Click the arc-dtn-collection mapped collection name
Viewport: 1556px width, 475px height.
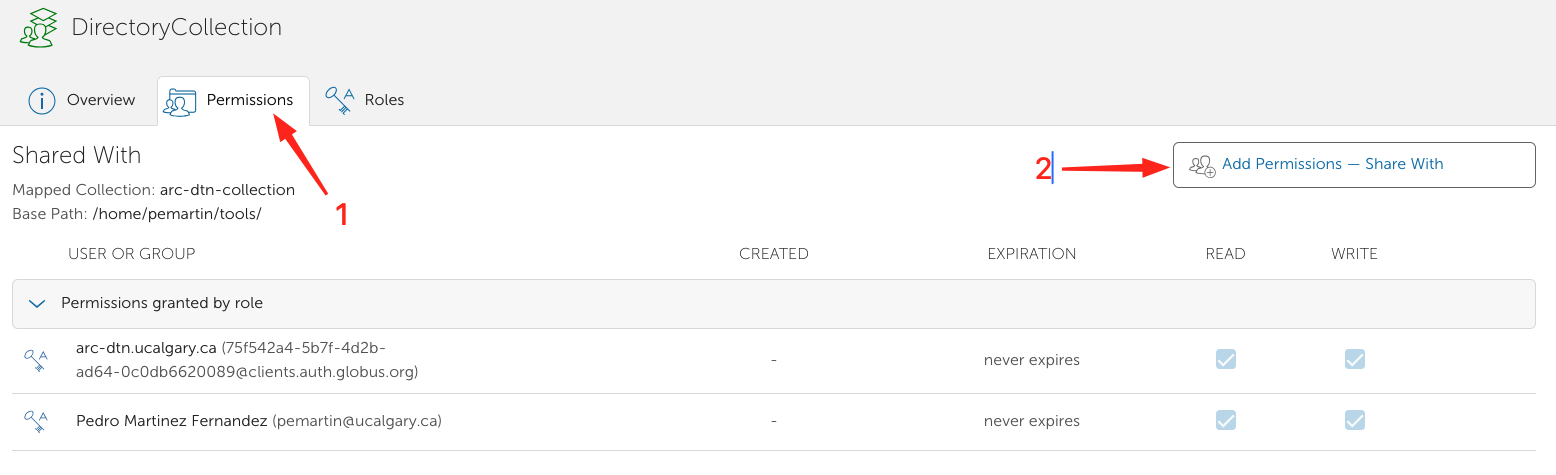click(x=227, y=190)
